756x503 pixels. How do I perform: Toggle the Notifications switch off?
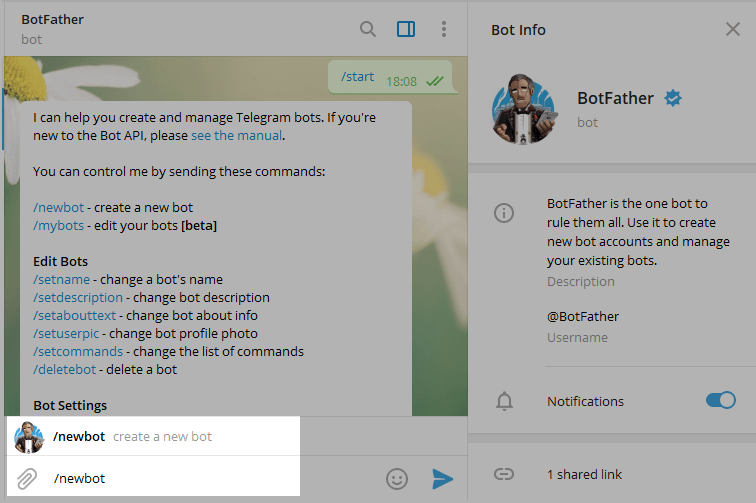[720, 400]
